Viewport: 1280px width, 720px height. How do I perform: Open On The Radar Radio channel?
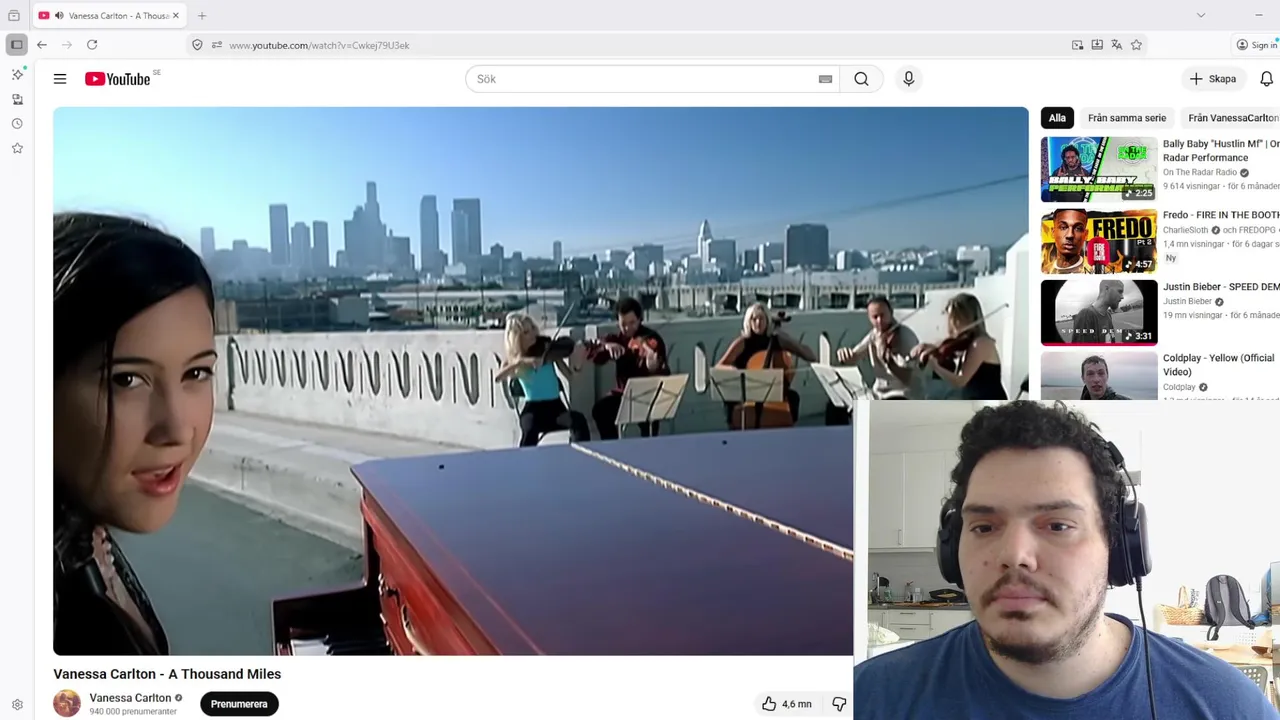(x=1200, y=172)
